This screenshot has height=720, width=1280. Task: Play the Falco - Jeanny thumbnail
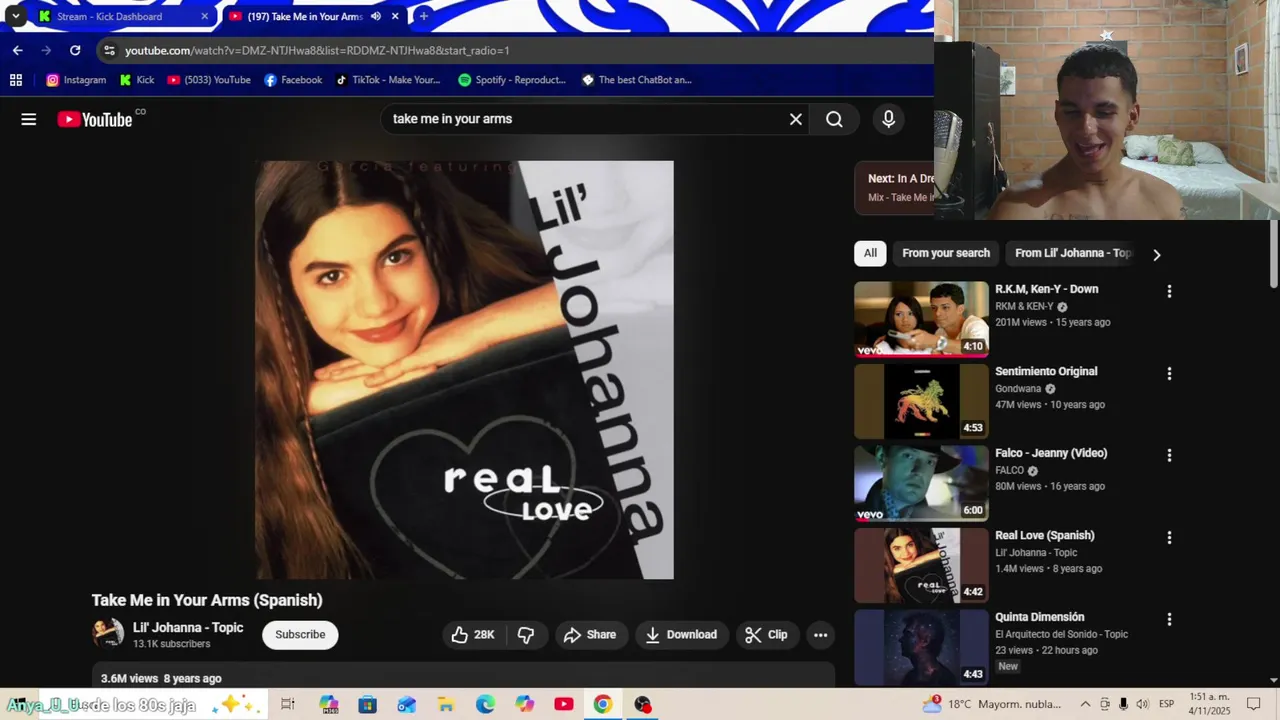click(x=921, y=483)
